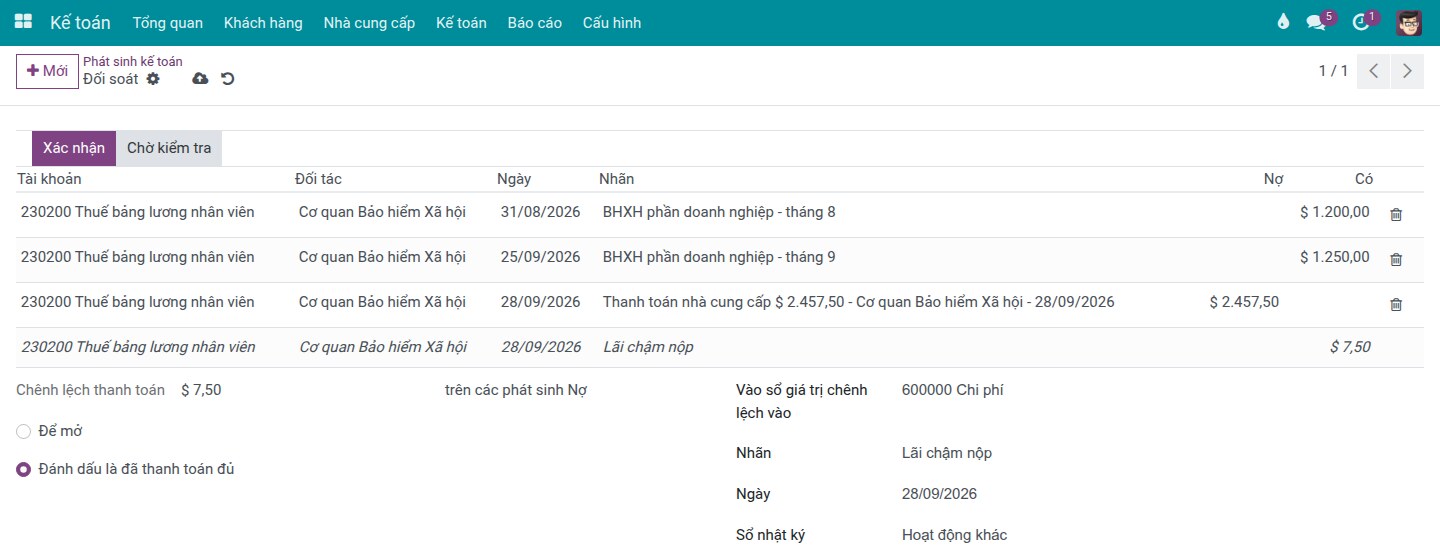Open the Cấu hình menu
The height and width of the screenshot is (560, 1440).
(x=612, y=22)
